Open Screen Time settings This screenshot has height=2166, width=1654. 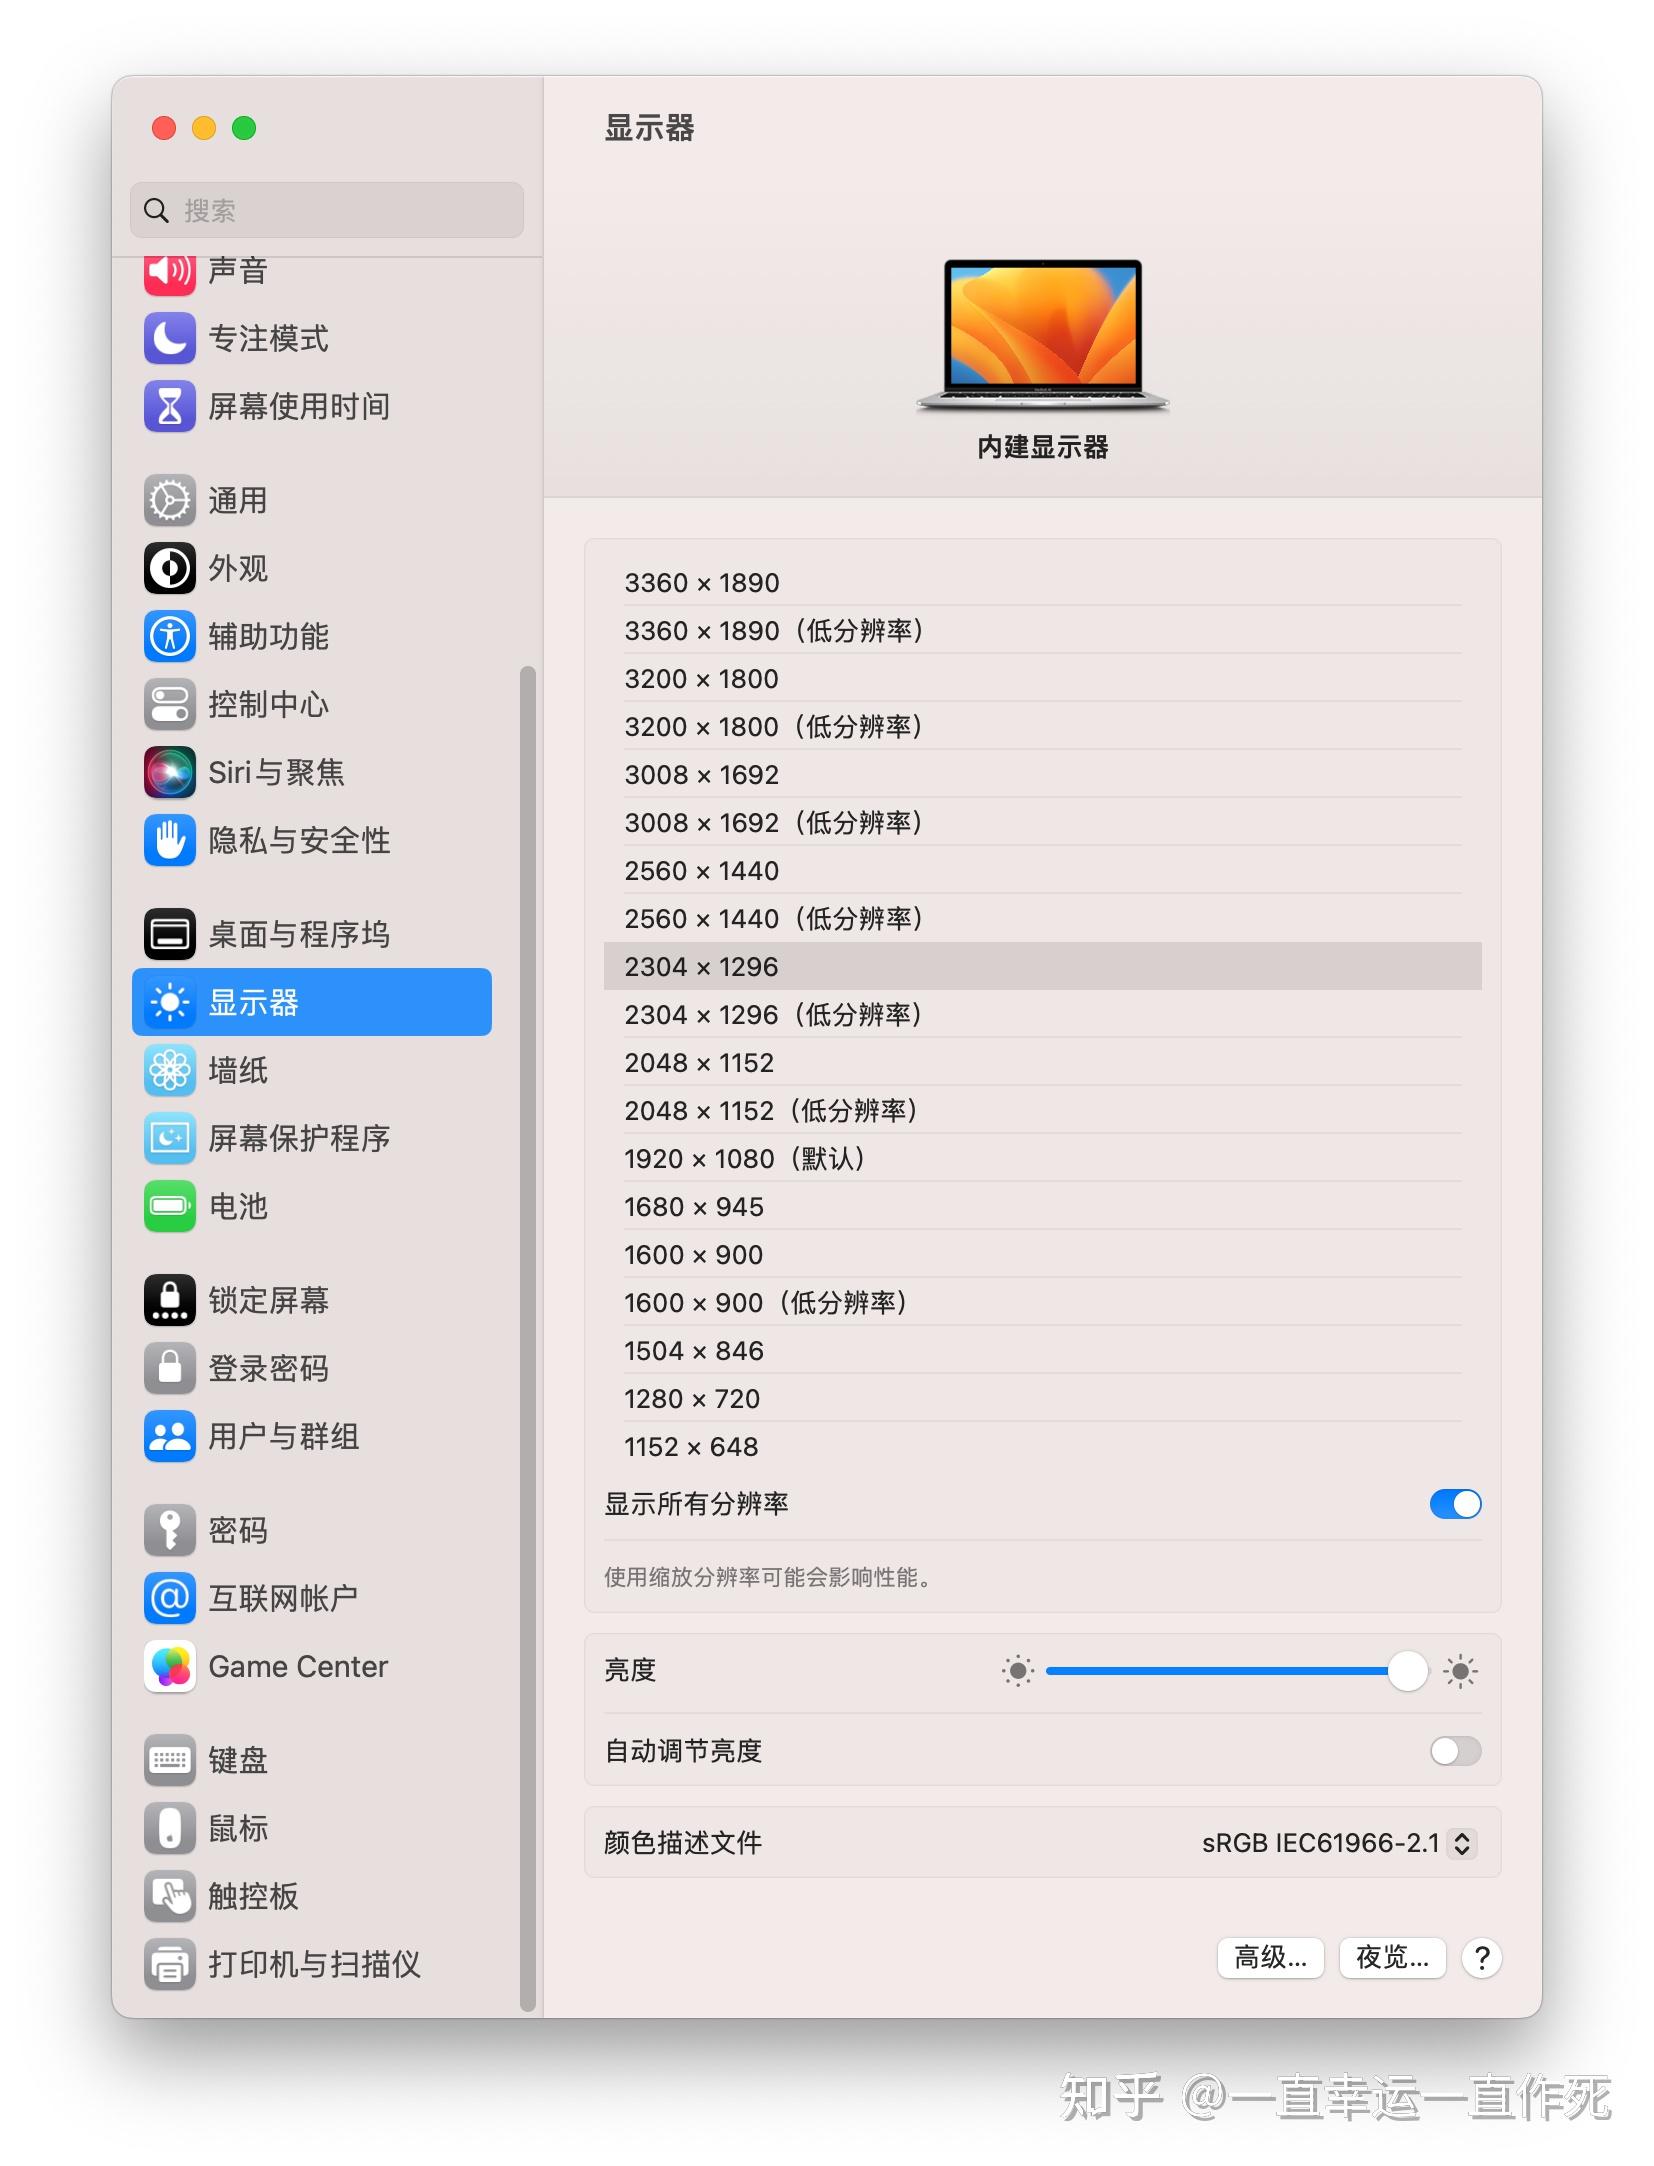[x=169, y=407]
